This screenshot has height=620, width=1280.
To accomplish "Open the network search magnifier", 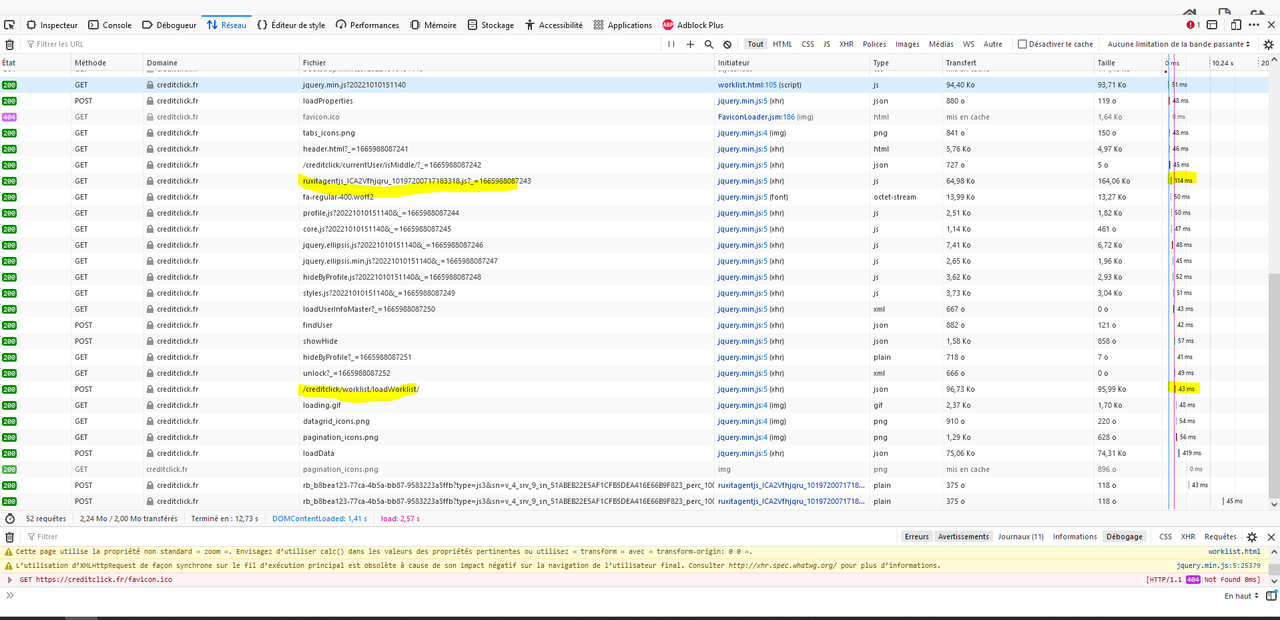I will pos(709,44).
